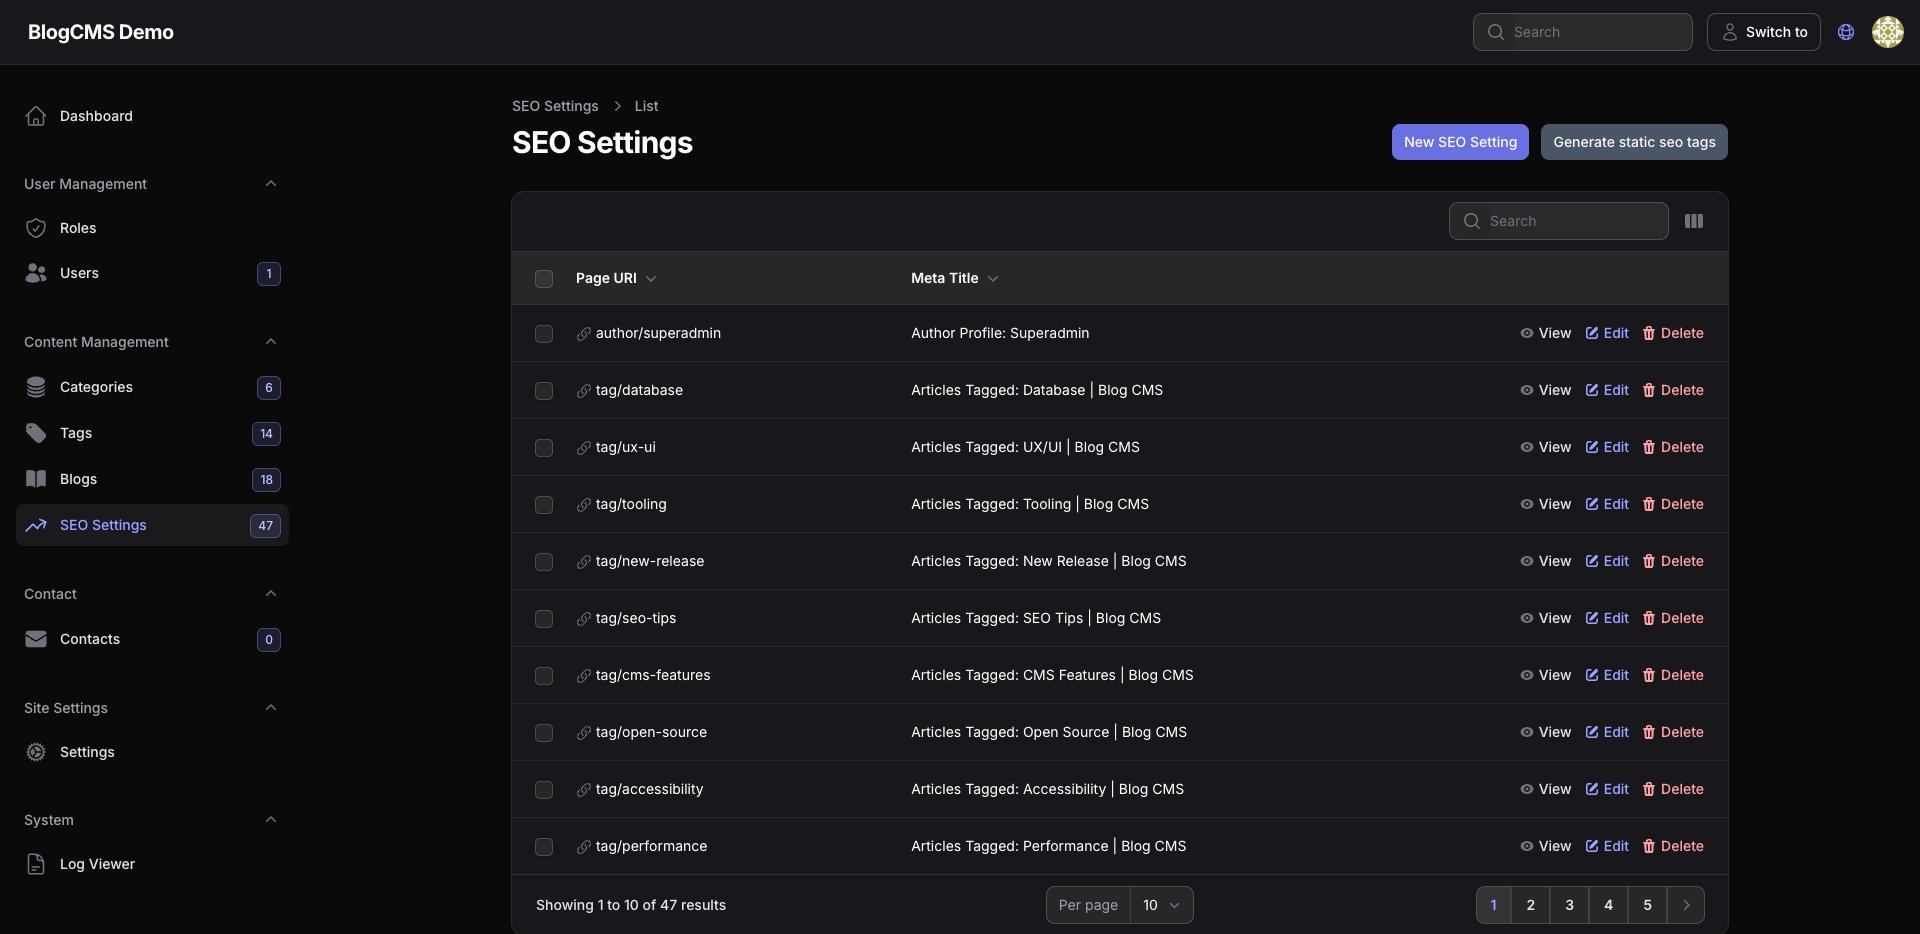Viewport: 1920px width, 934px height.
Task: Click the Generate static seo tags button
Action: 1634,142
